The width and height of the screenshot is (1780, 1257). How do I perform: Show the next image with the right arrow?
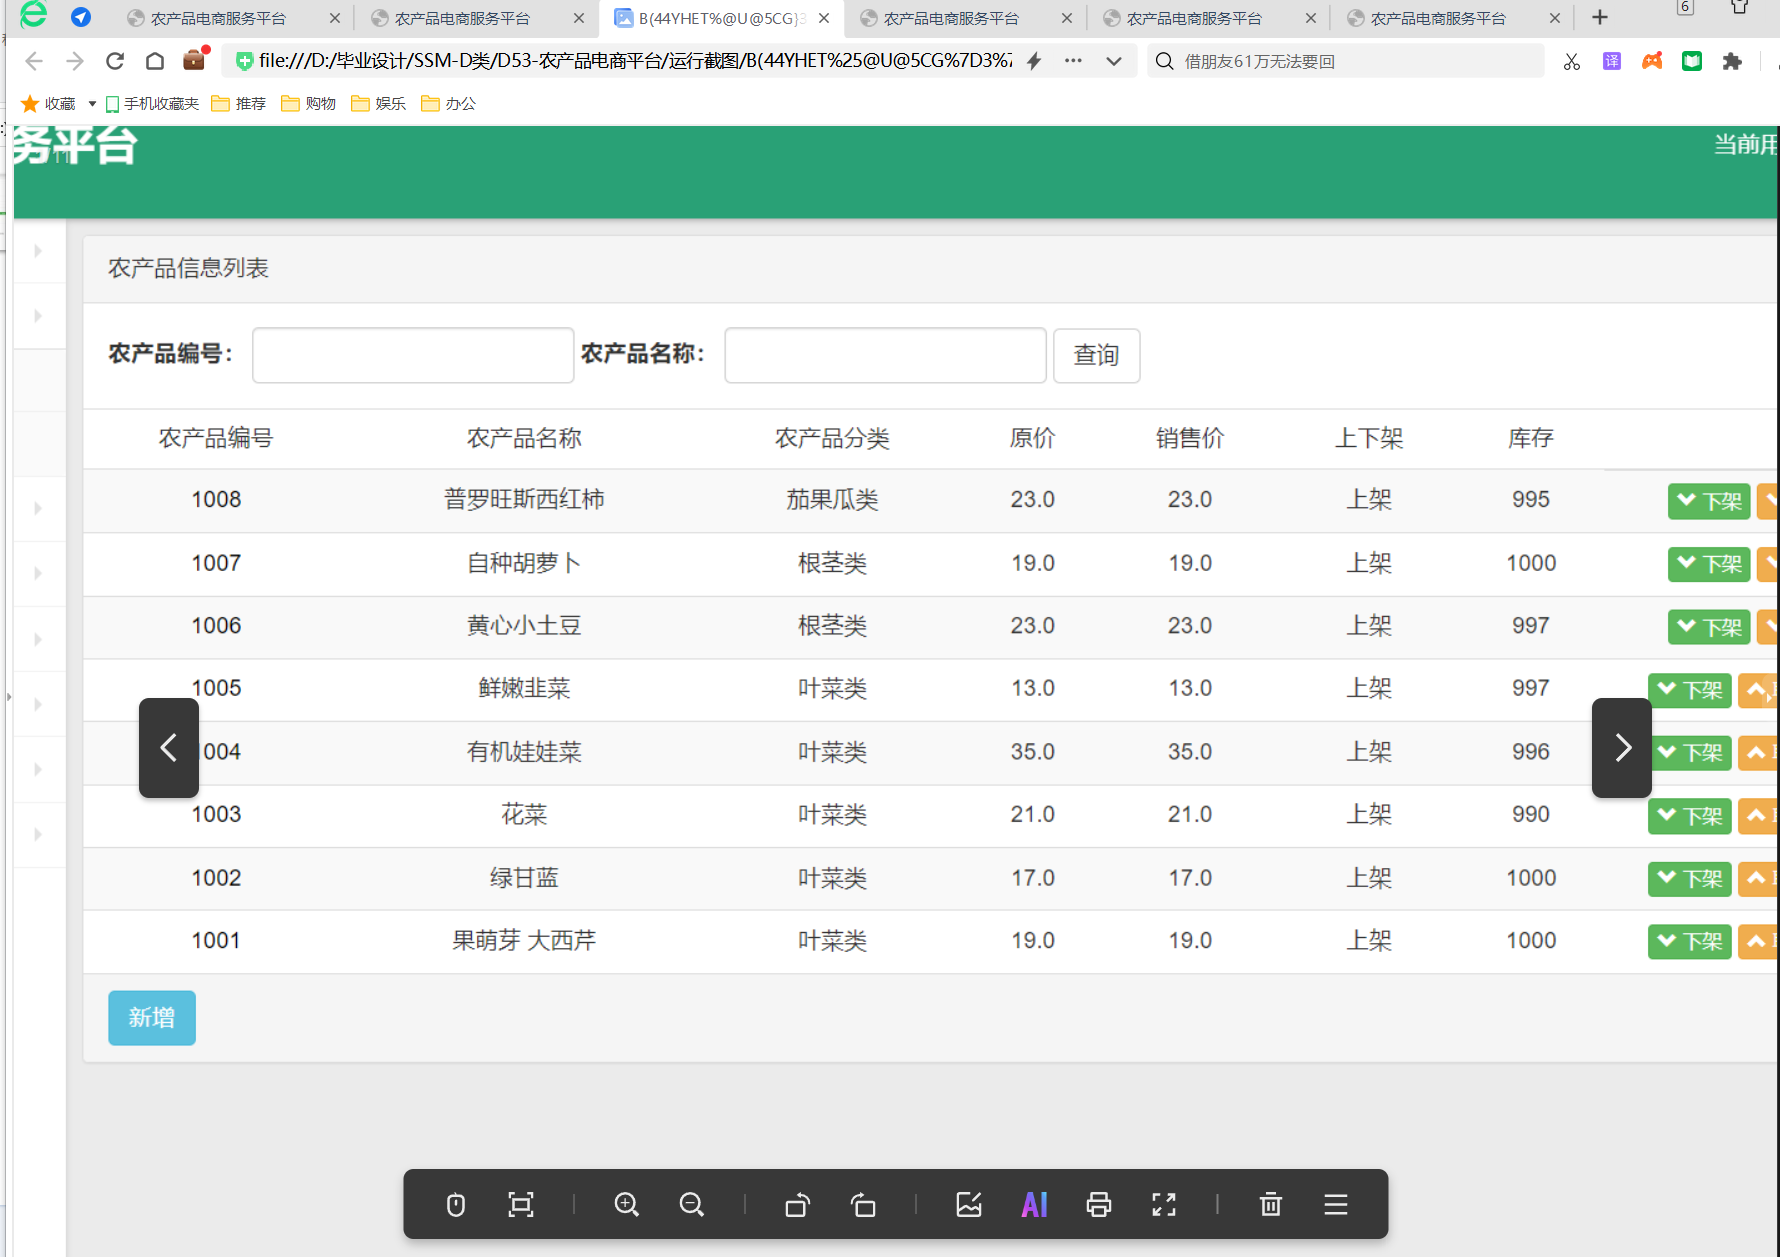pos(1622,747)
